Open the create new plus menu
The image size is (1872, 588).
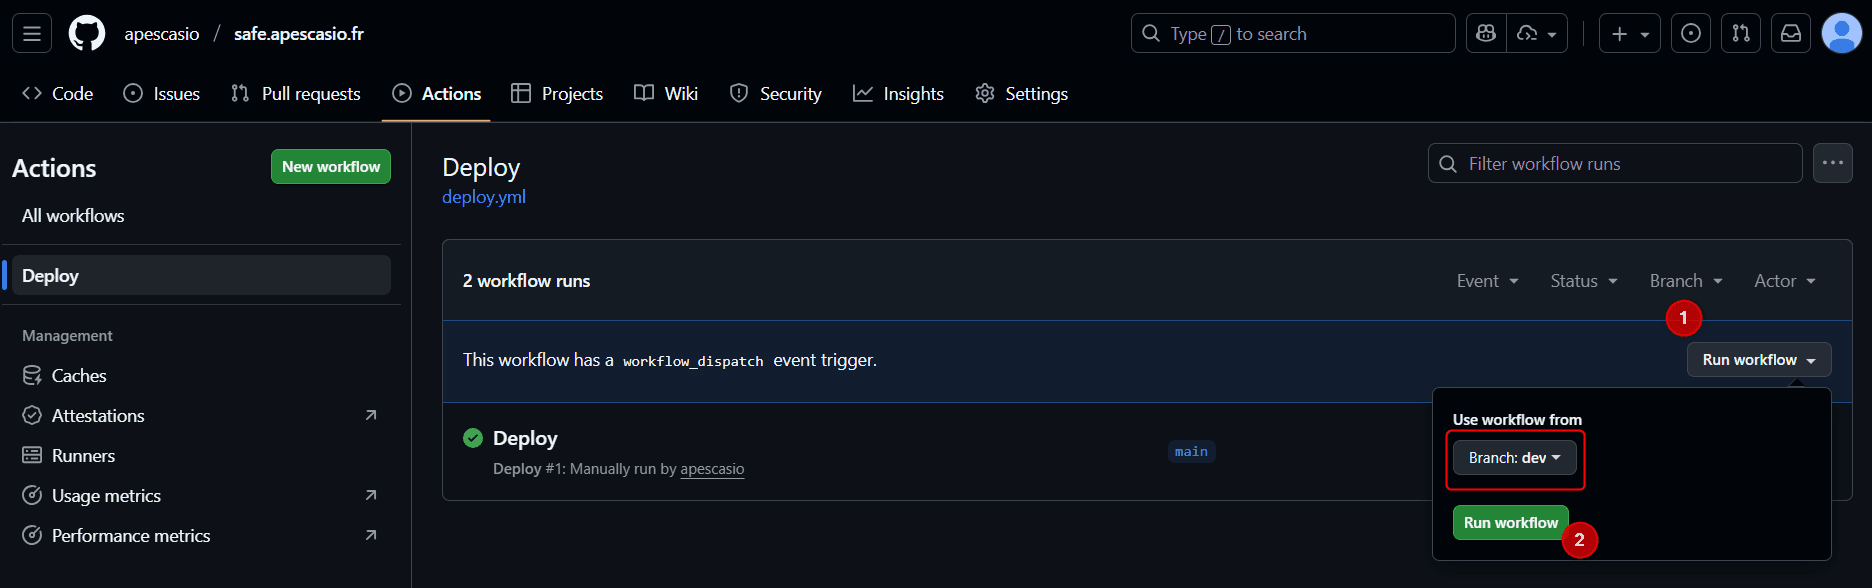(1629, 34)
